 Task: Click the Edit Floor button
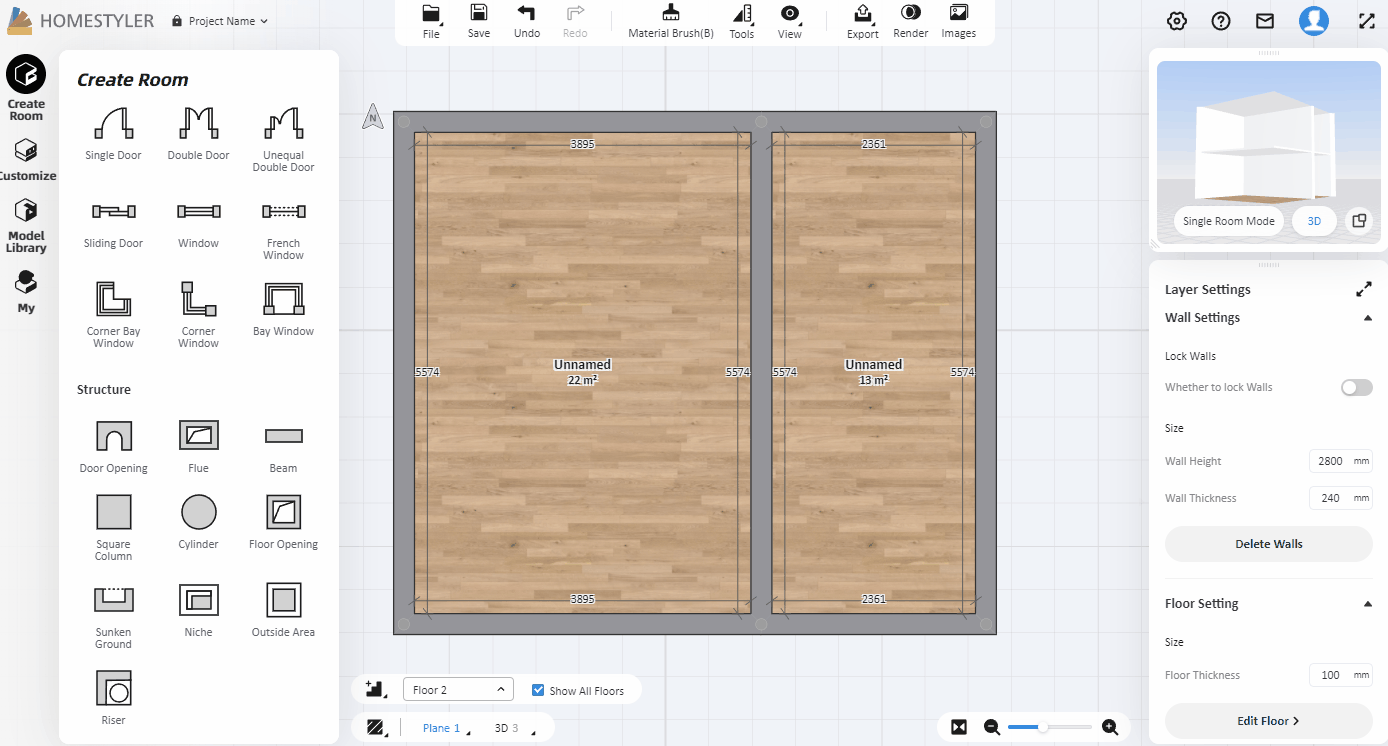click(x=1268, y=721)
